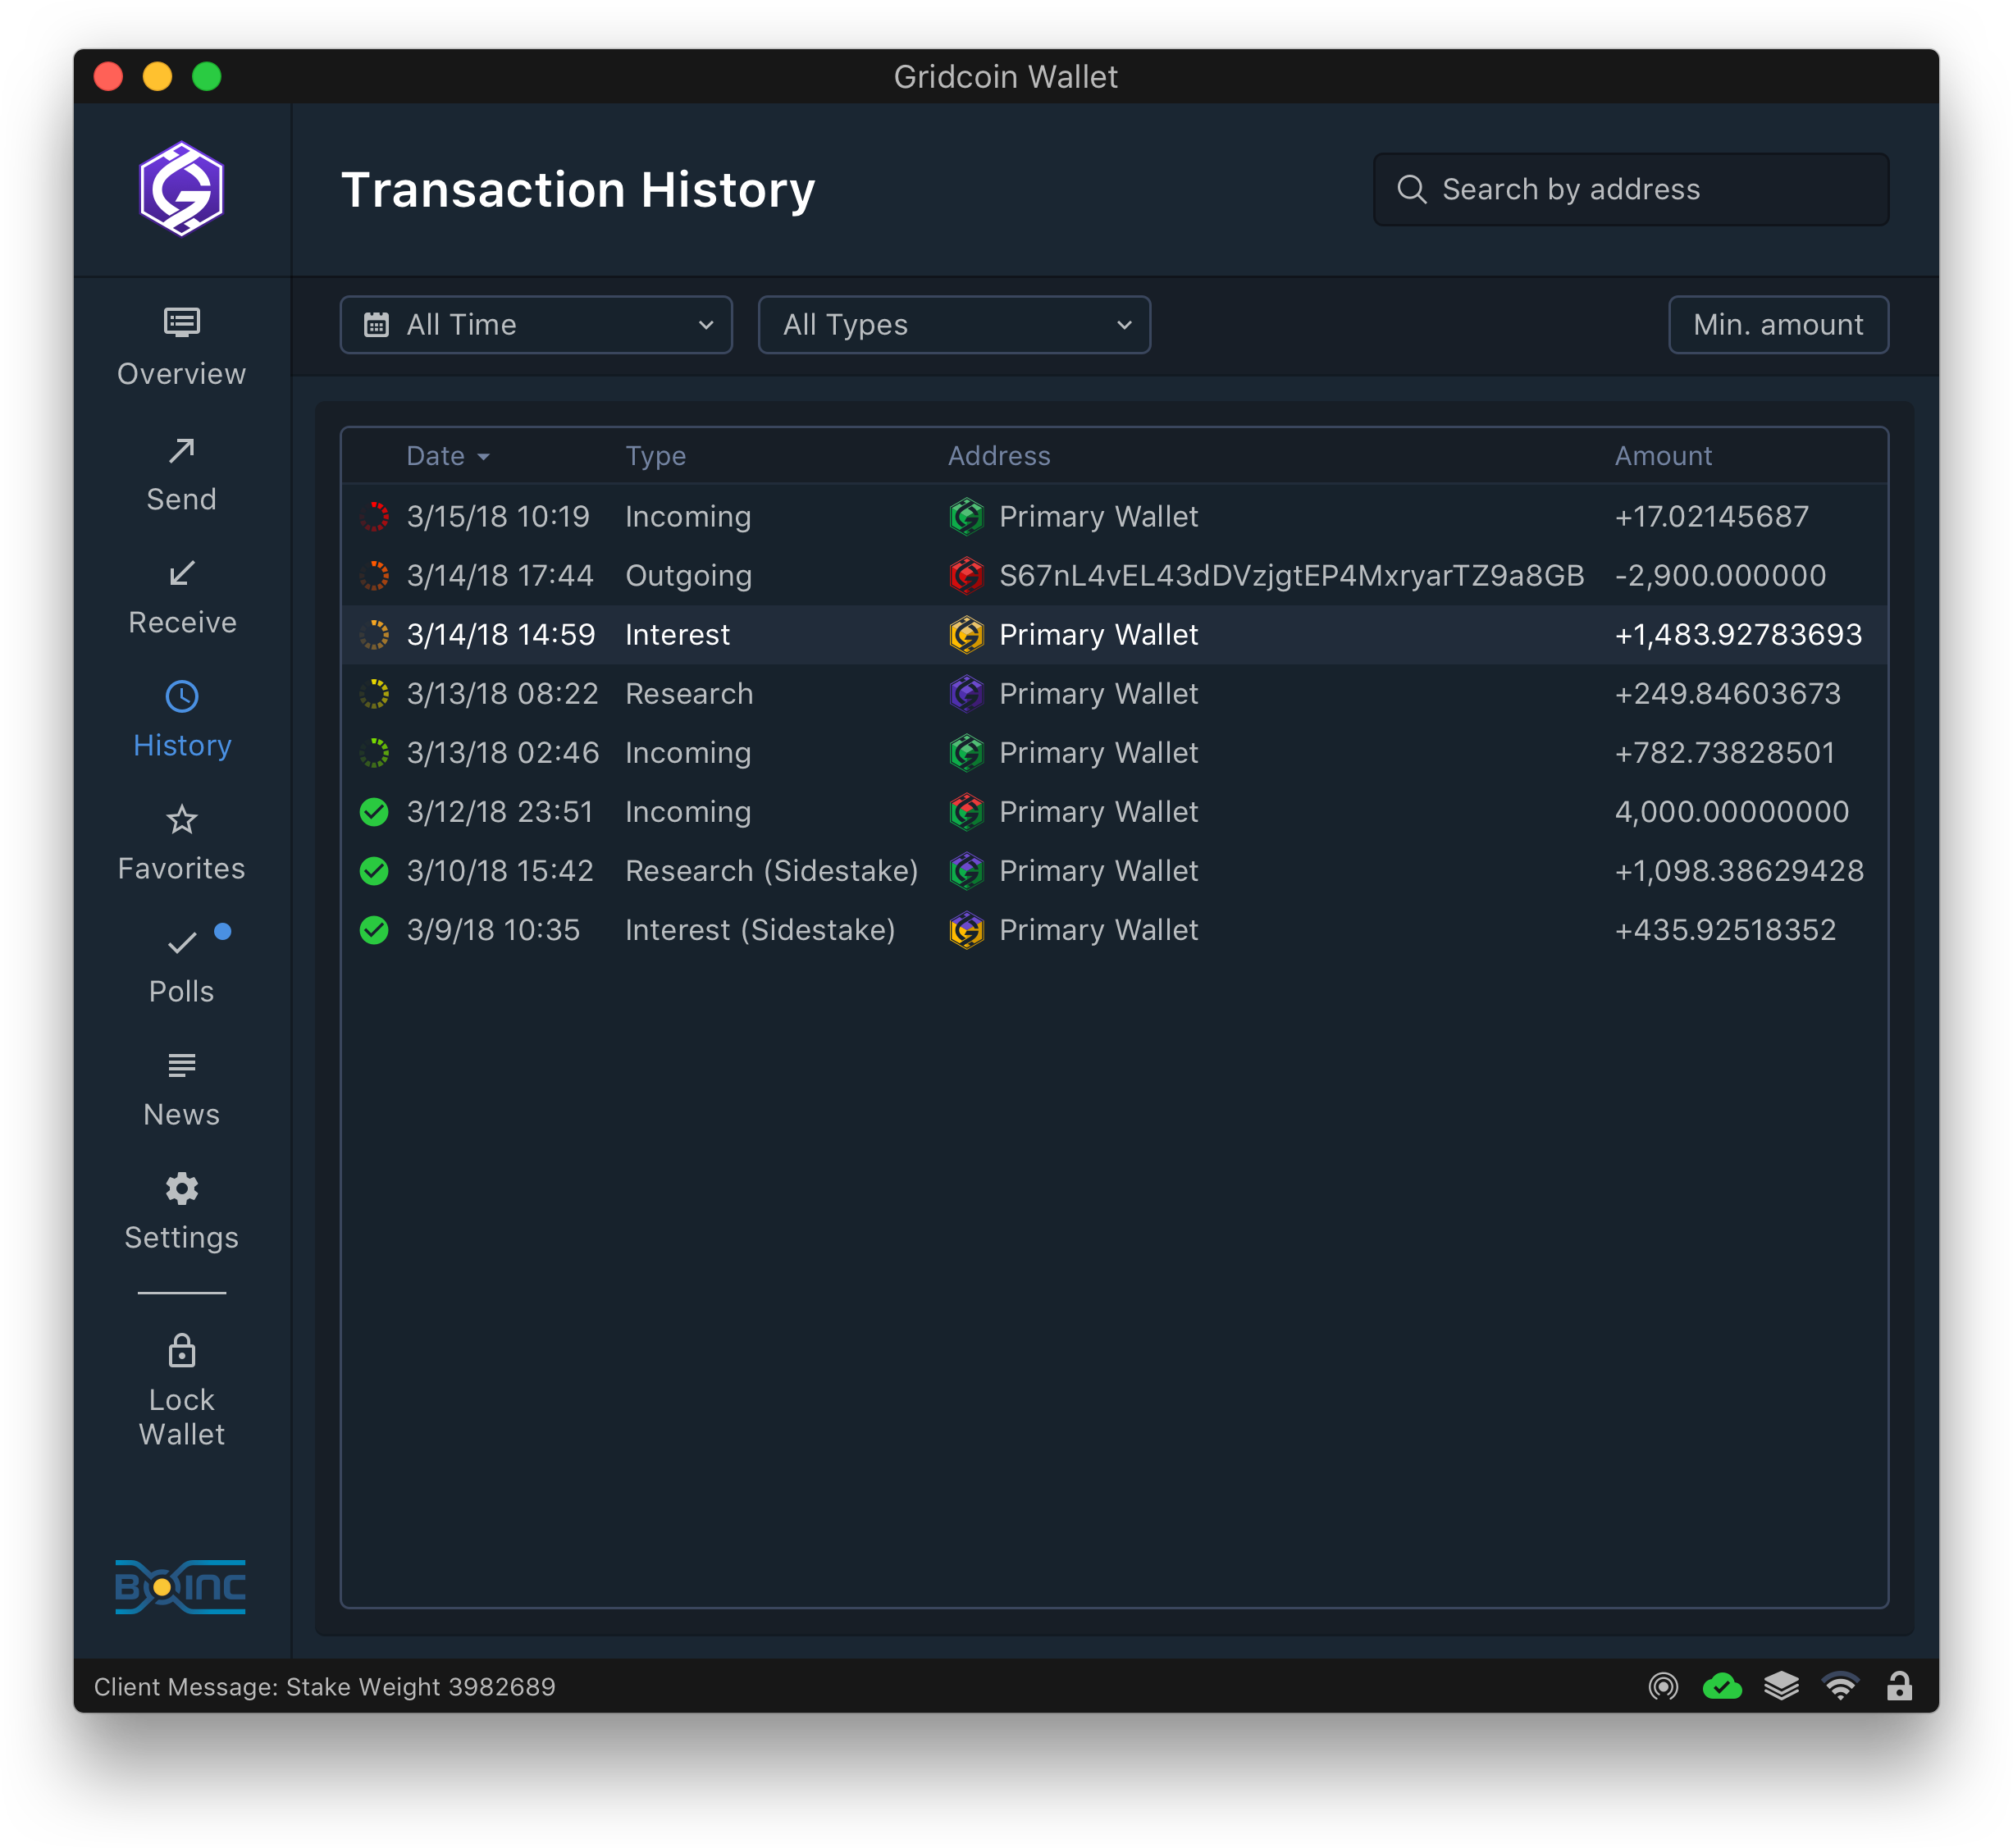
Task: Open the Receive page
Action: pos(182,597)
